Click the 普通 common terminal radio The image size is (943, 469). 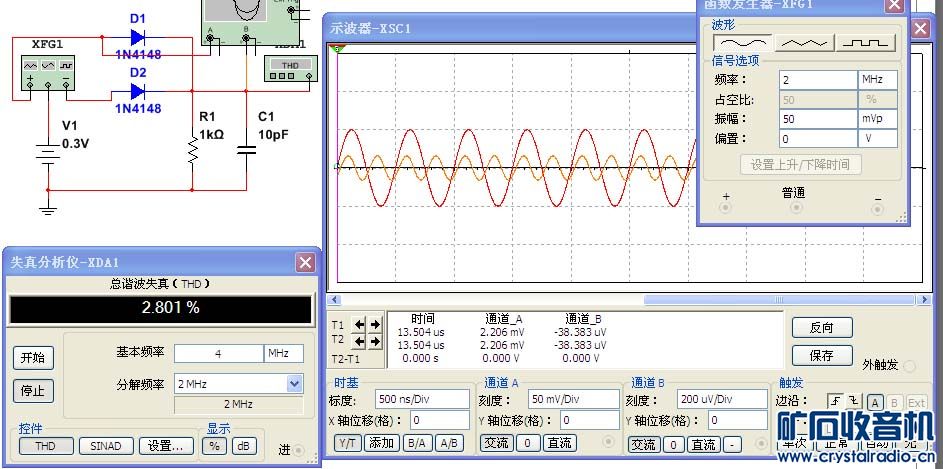click(x=796, y=208)
